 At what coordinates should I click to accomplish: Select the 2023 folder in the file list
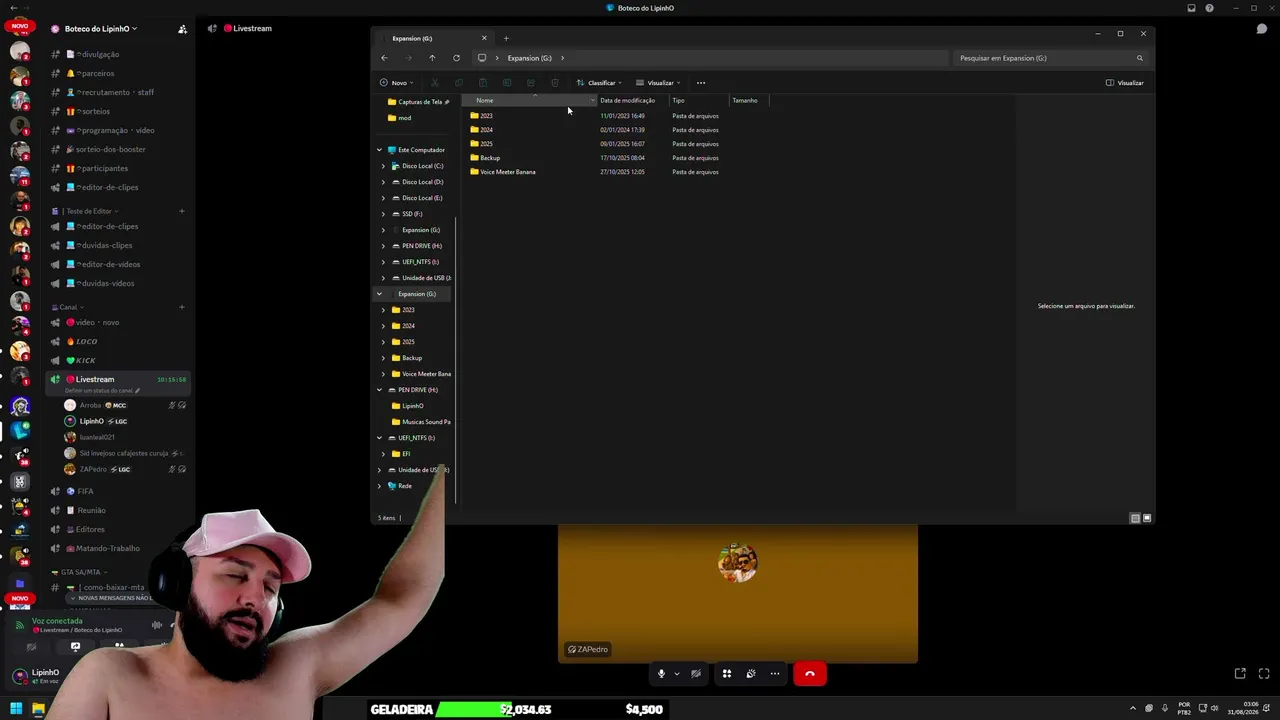[486, 116]
